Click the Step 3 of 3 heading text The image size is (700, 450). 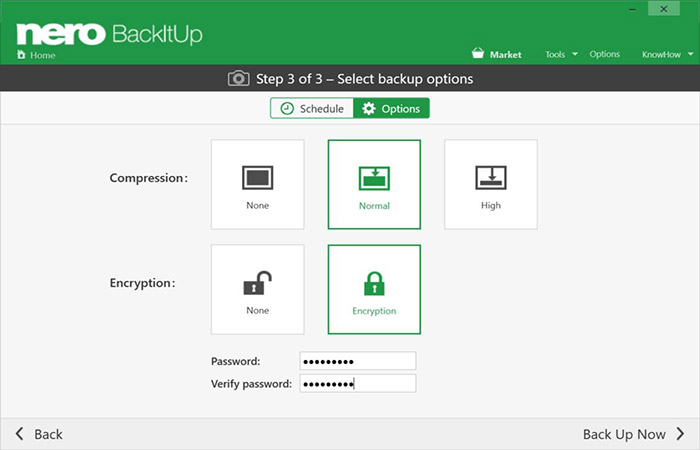tap(364, 79)
